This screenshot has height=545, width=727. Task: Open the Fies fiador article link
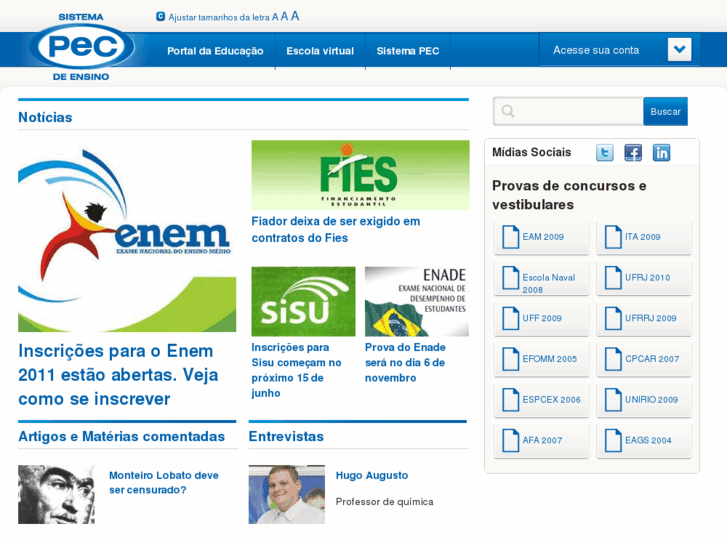click(336, 230)
